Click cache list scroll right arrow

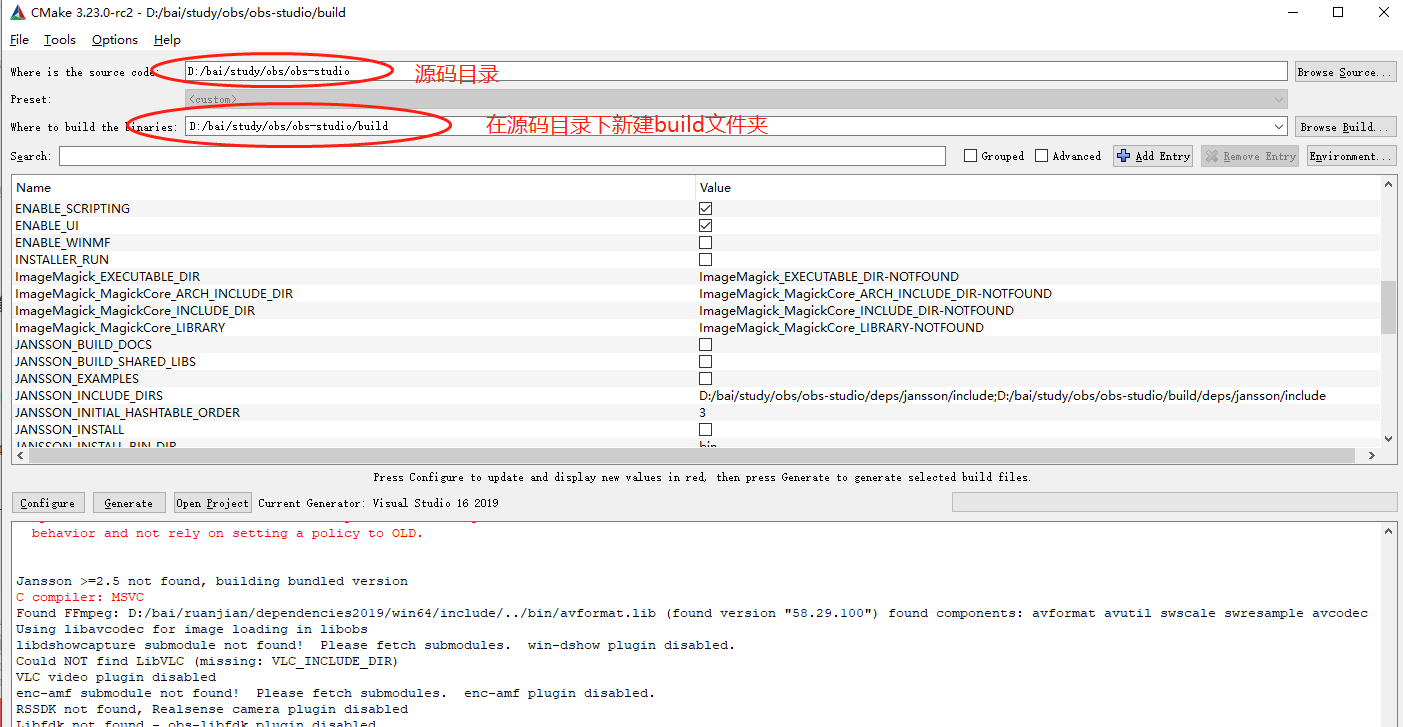coord(1372,455)
